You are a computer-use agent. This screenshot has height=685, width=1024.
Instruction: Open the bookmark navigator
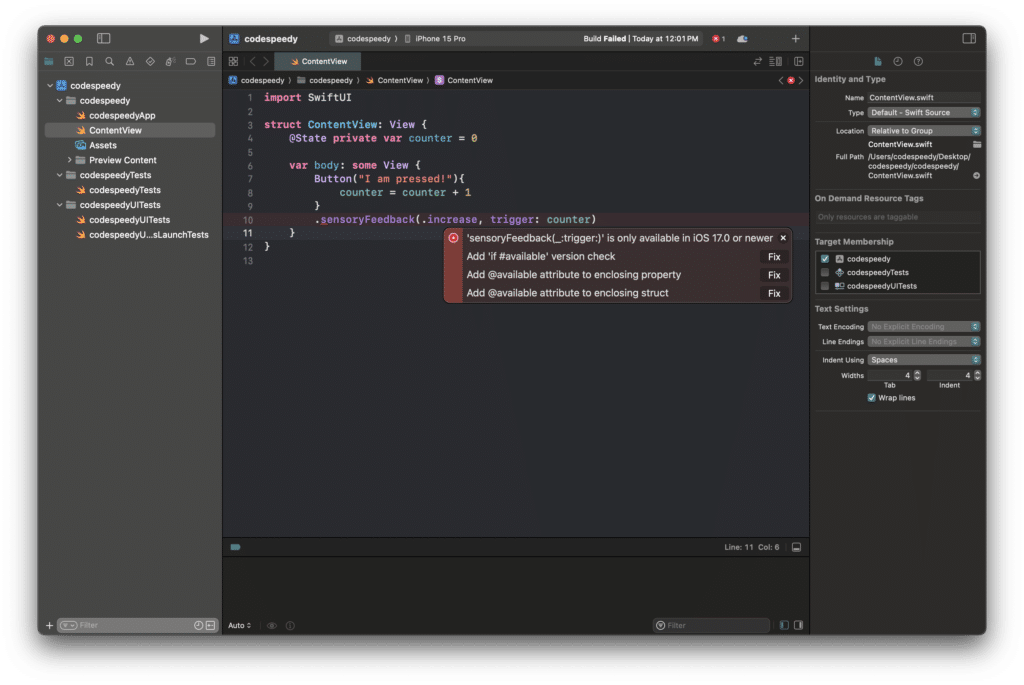89,61
